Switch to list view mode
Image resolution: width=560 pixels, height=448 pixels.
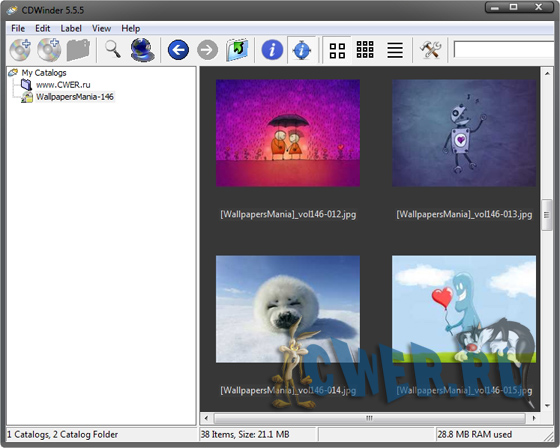395,50
